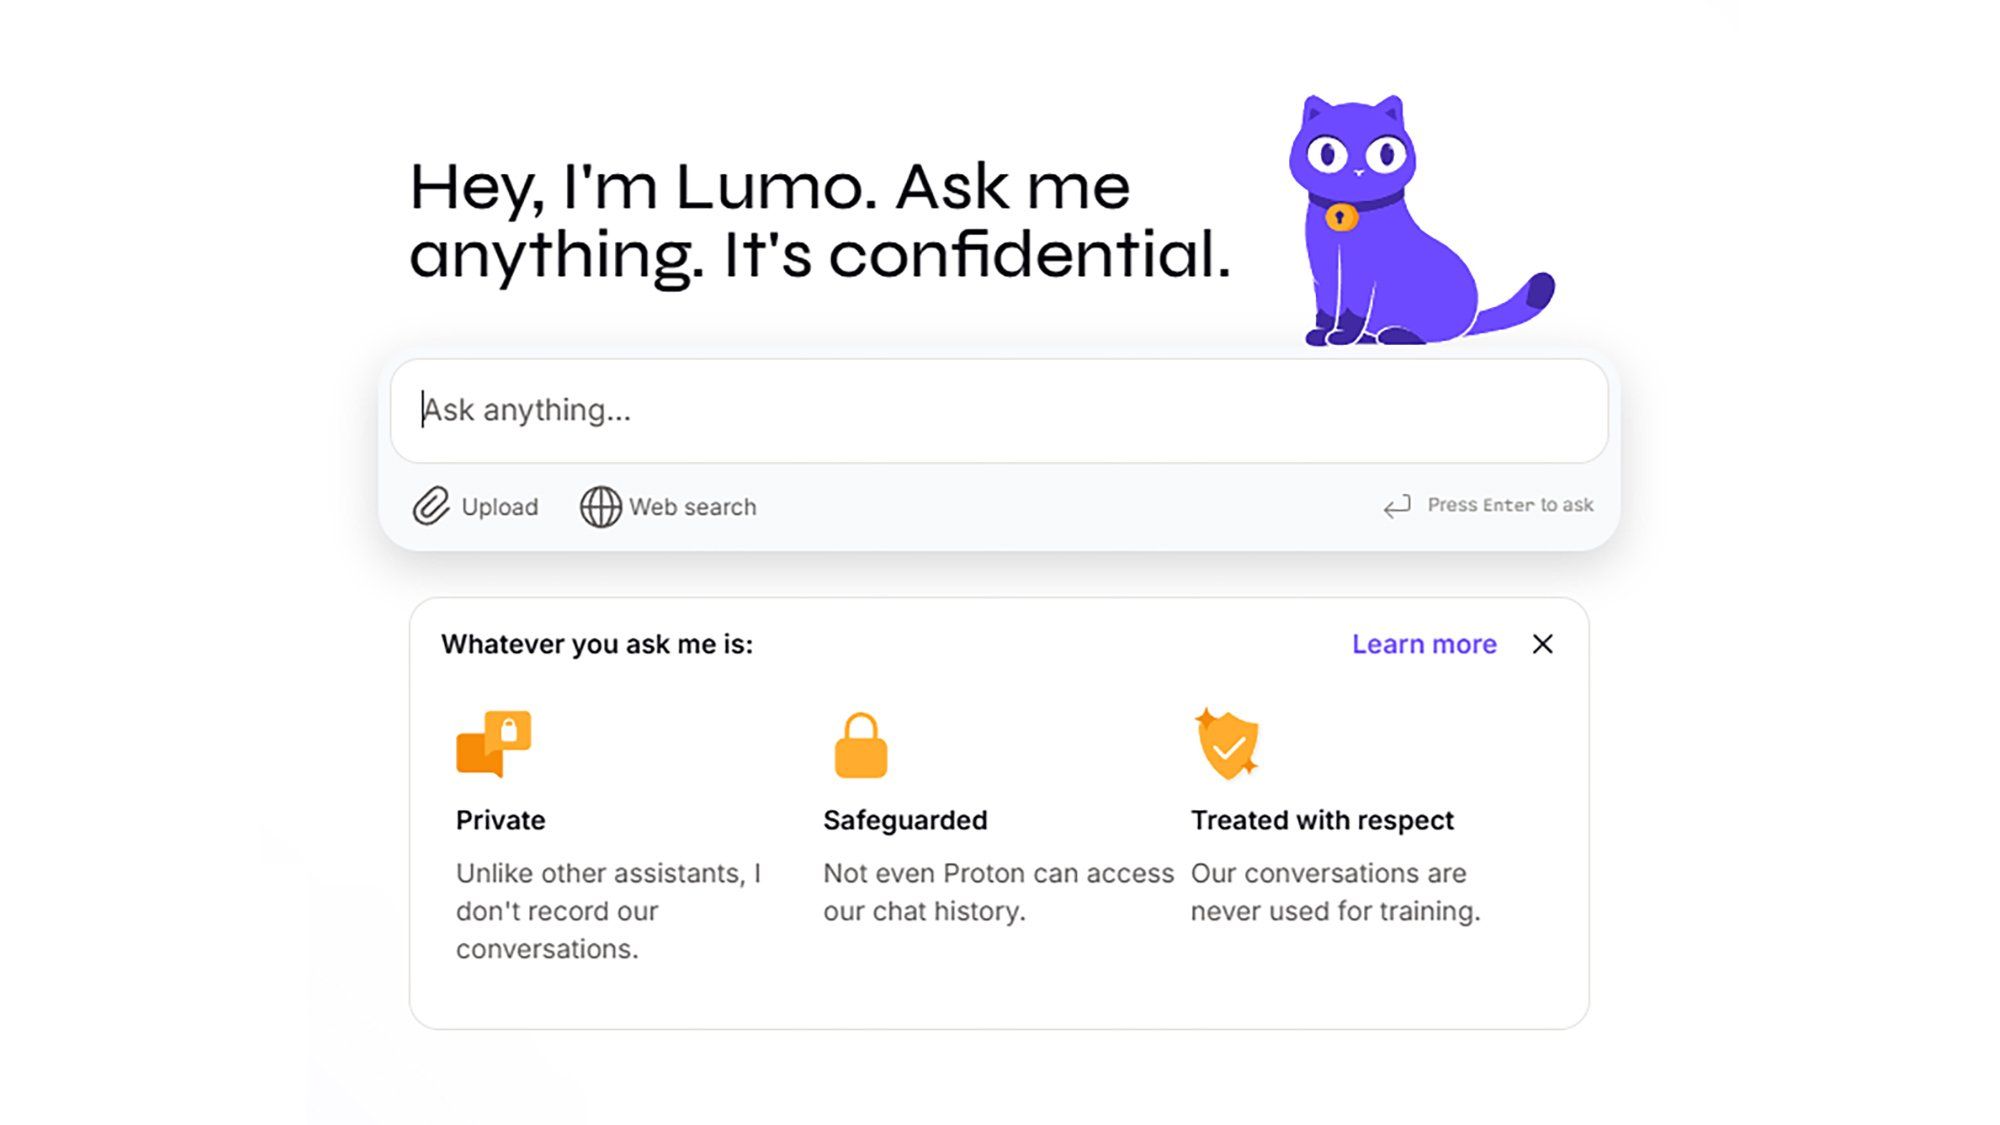2000x1125 pixels.
Task: Click the globe Web search icon
Action: pos(600,506)
